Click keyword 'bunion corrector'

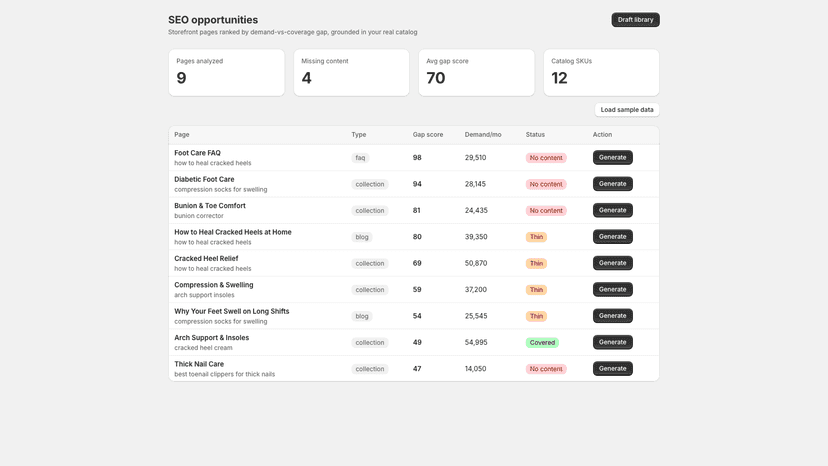pyautogui.click(x=199, y=216)
